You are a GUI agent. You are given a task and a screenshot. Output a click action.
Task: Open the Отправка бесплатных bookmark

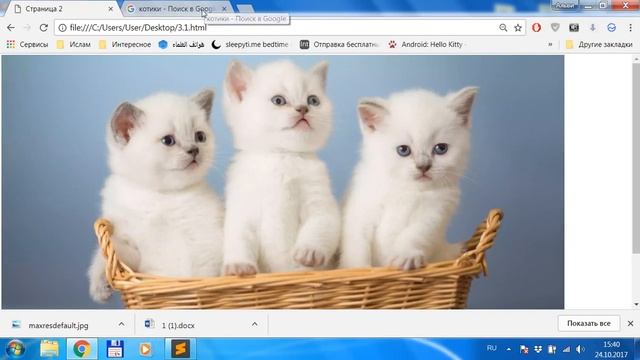coord(339,44)
